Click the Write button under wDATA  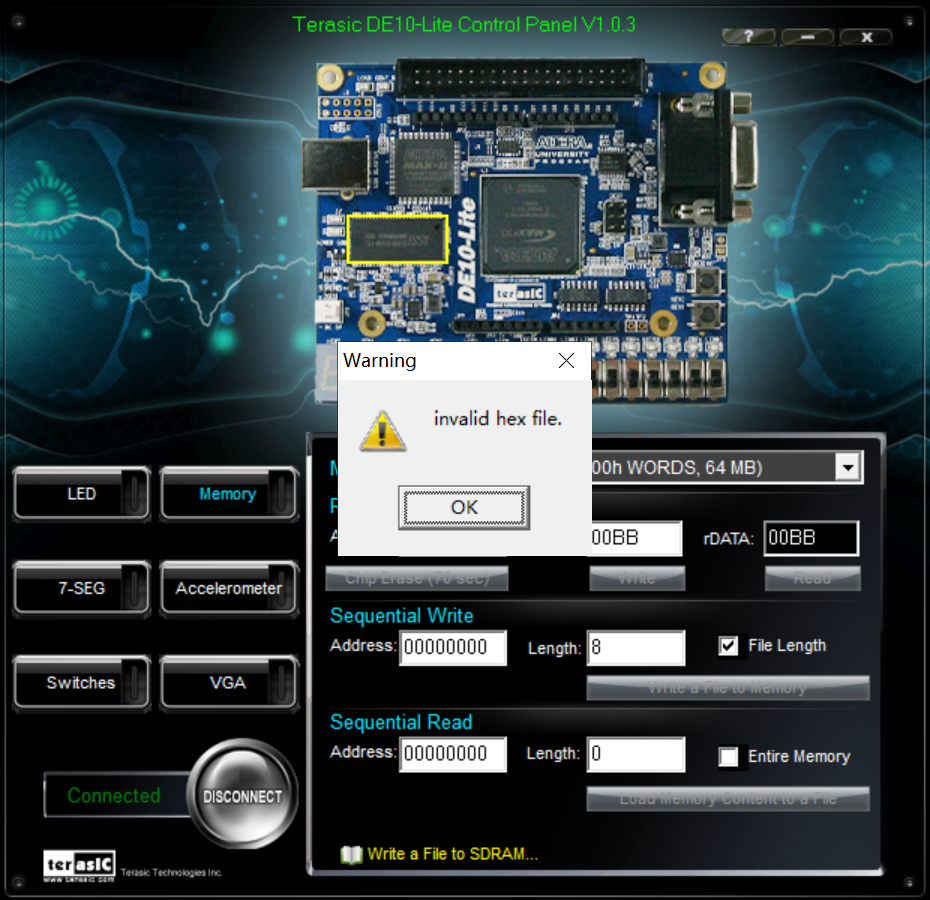[x=637, y=578]
